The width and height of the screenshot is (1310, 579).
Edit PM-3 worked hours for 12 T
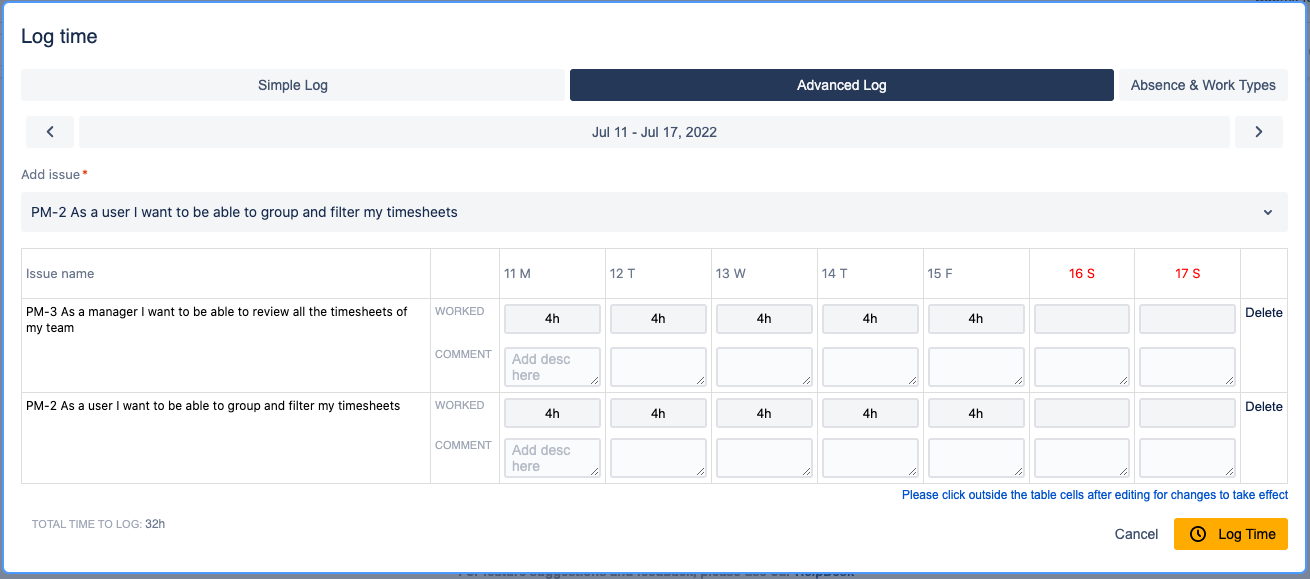[658, 319]
